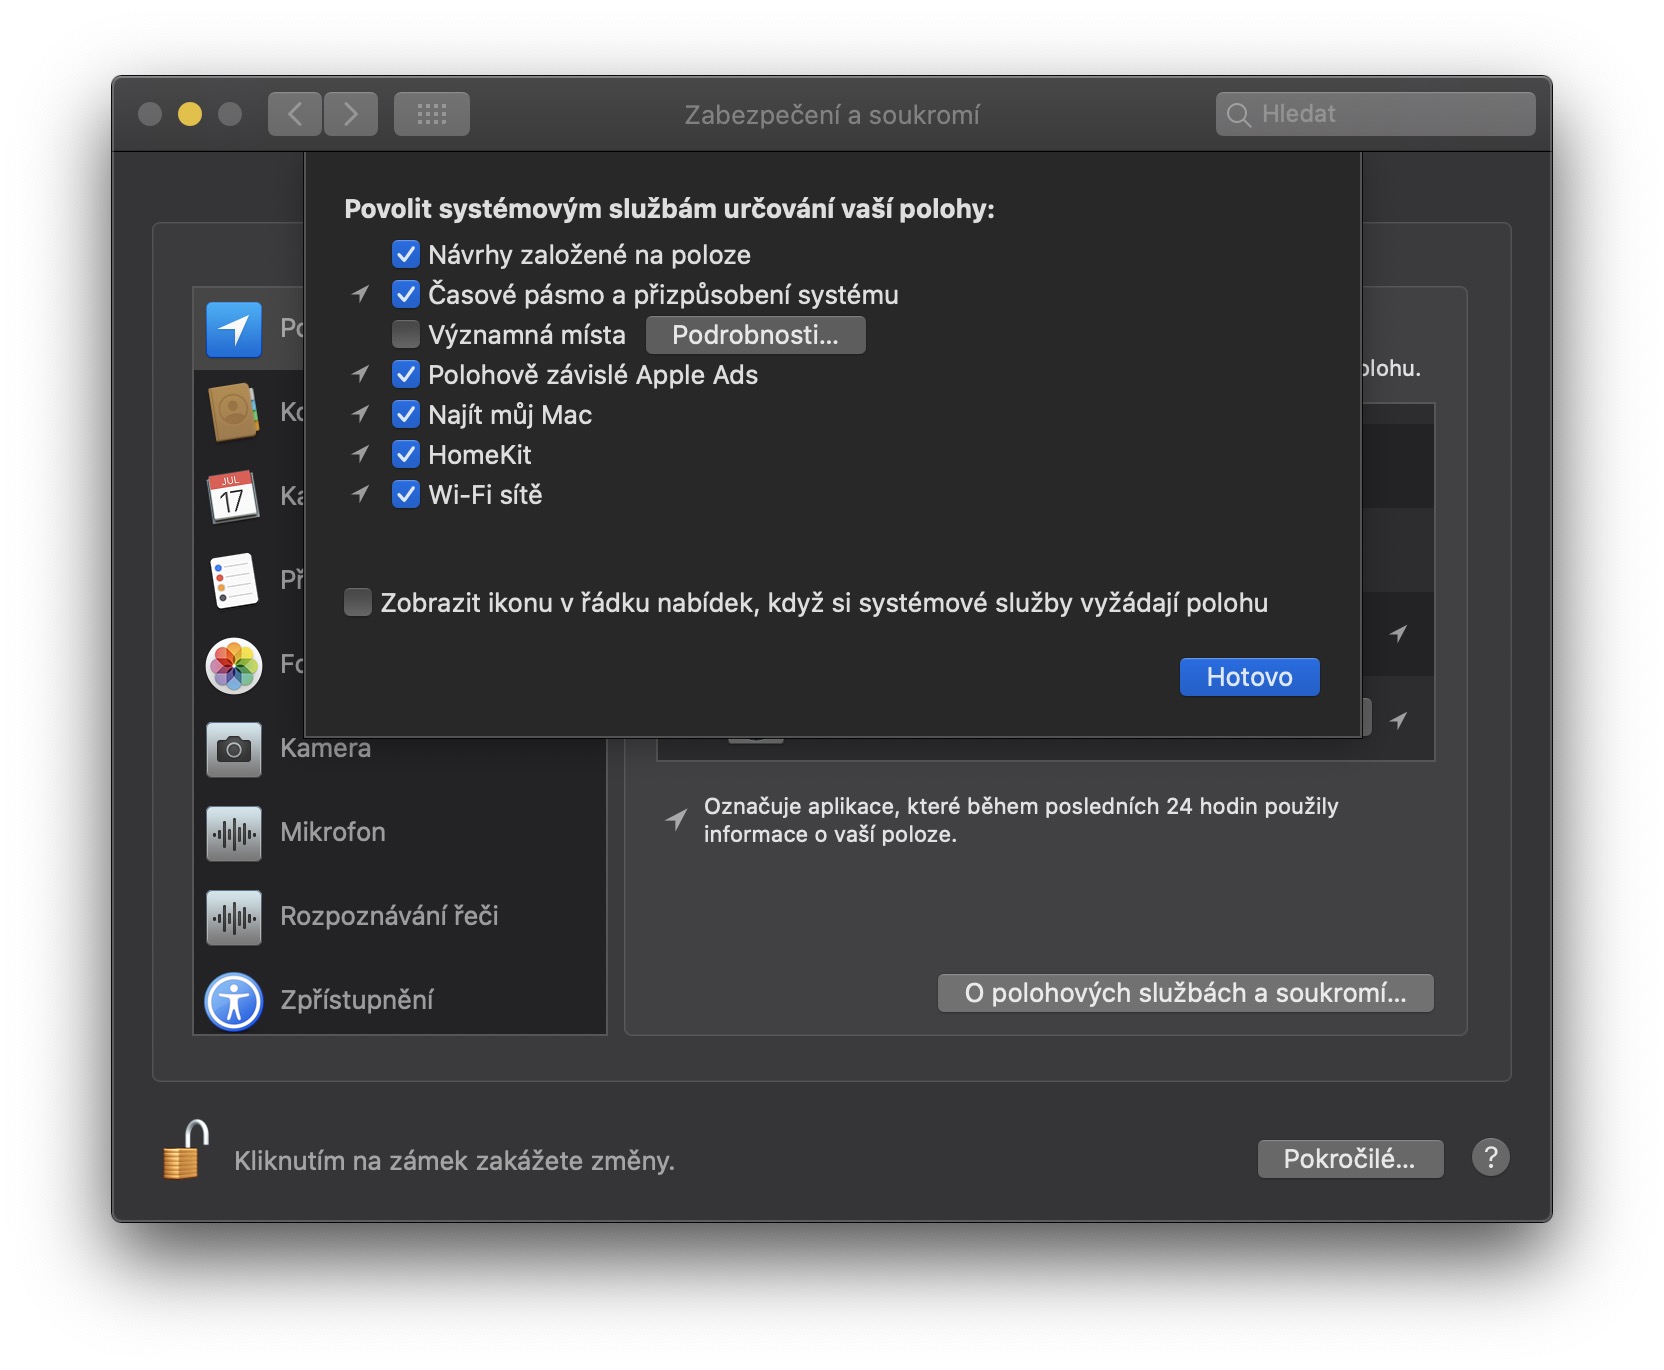
Task: Uncheck the HomeKit location checkbox
Action: (406, 455)
